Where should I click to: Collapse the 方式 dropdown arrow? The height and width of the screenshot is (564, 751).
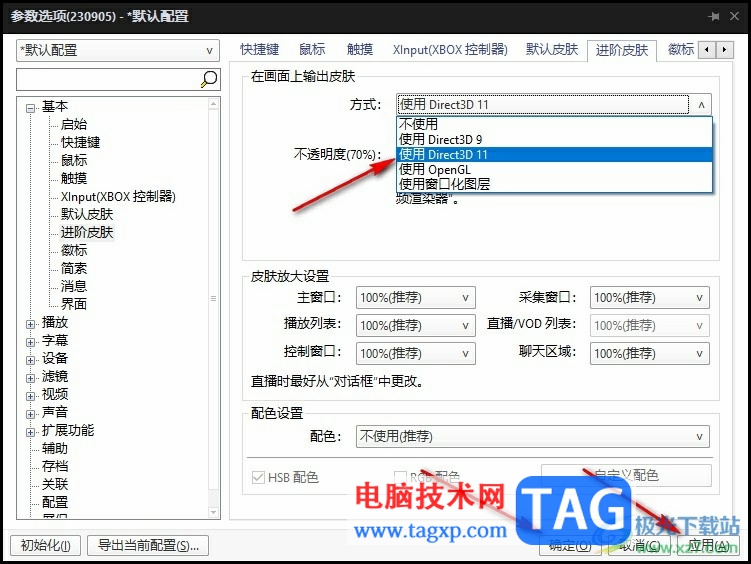click(701, 104)
